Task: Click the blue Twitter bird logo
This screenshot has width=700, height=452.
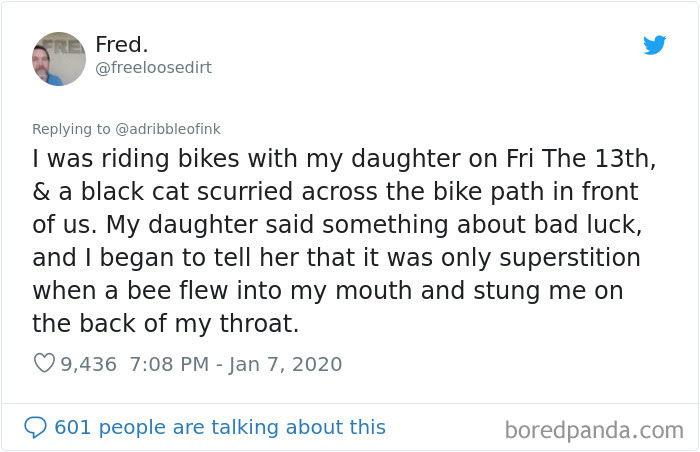Action: coord(654,45)
